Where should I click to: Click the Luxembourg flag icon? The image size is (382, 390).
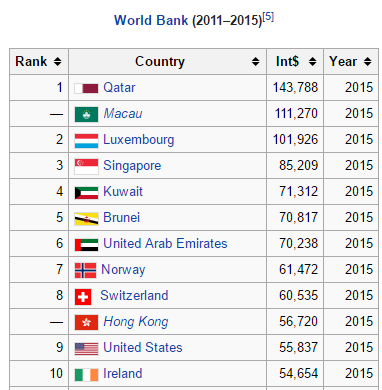86,140
